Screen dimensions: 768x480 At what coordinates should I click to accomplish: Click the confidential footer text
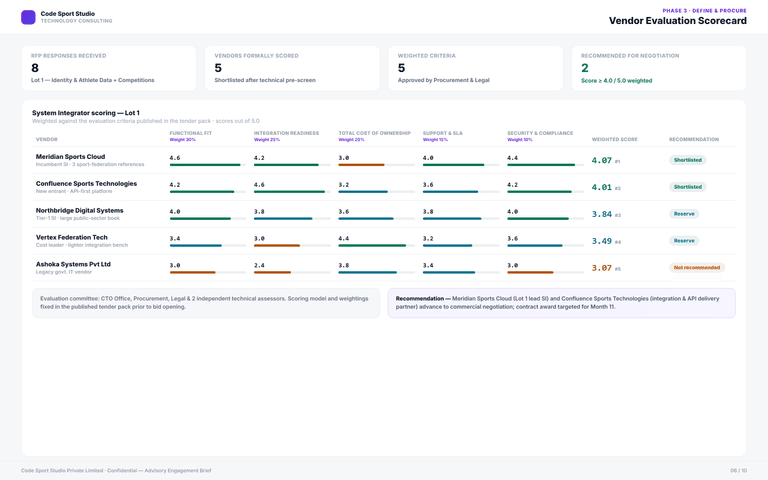pyautogui.click(x=116, y=470)
